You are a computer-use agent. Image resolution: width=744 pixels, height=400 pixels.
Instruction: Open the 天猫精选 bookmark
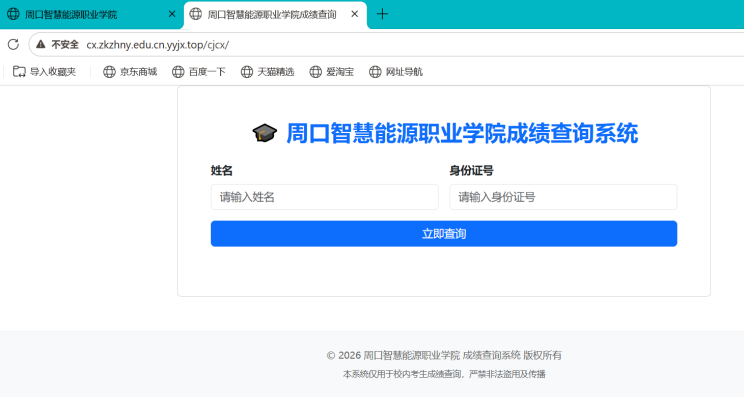[268, 72]
